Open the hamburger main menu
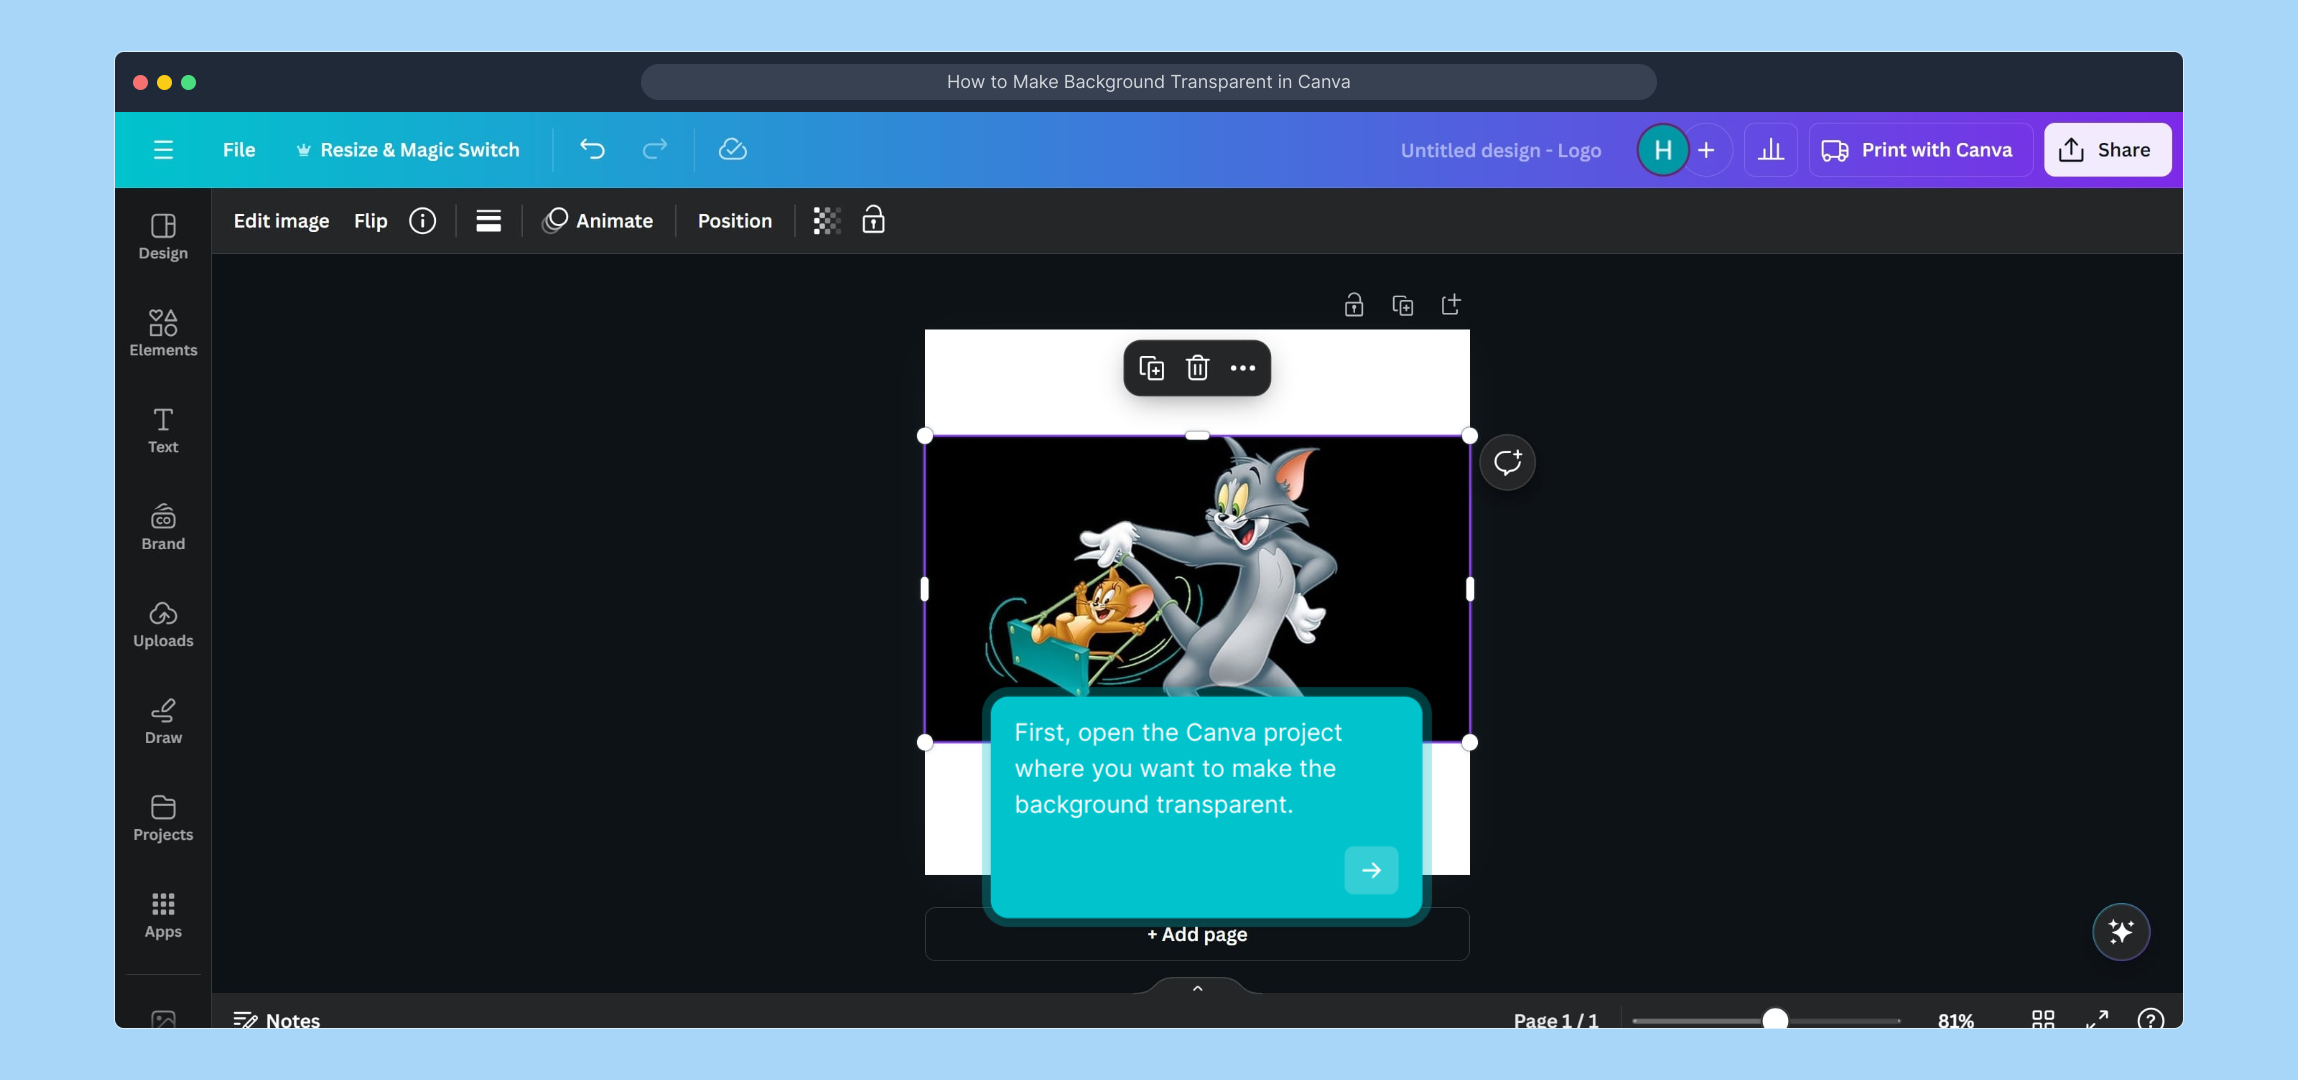2298x1080 pixels. tap(163, 150)
